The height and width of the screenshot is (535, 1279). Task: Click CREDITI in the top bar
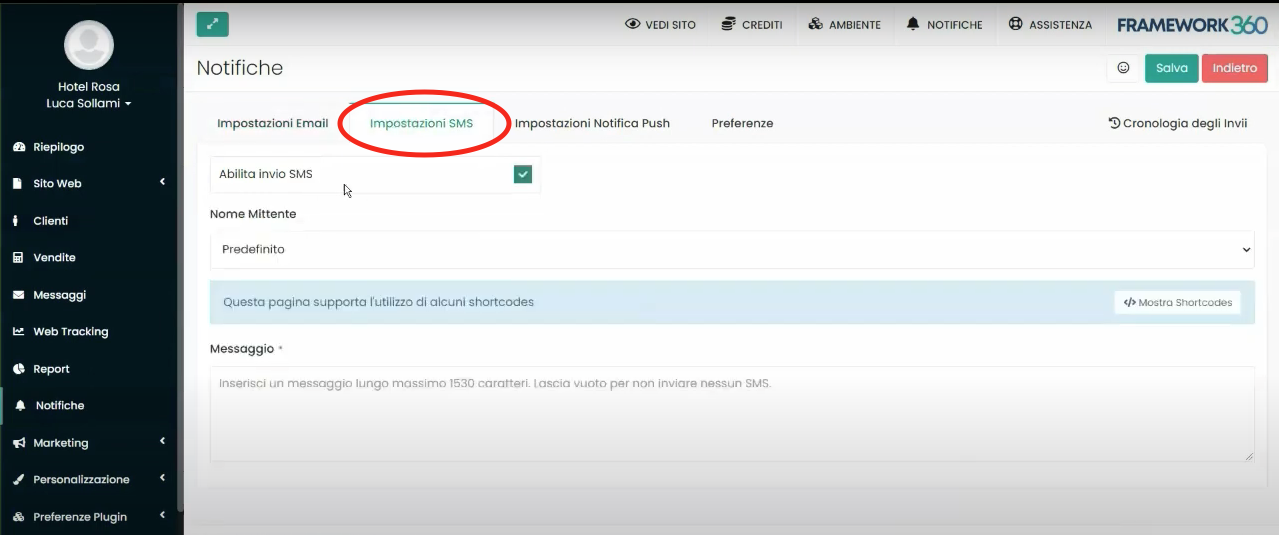click(x=752, y=24)
